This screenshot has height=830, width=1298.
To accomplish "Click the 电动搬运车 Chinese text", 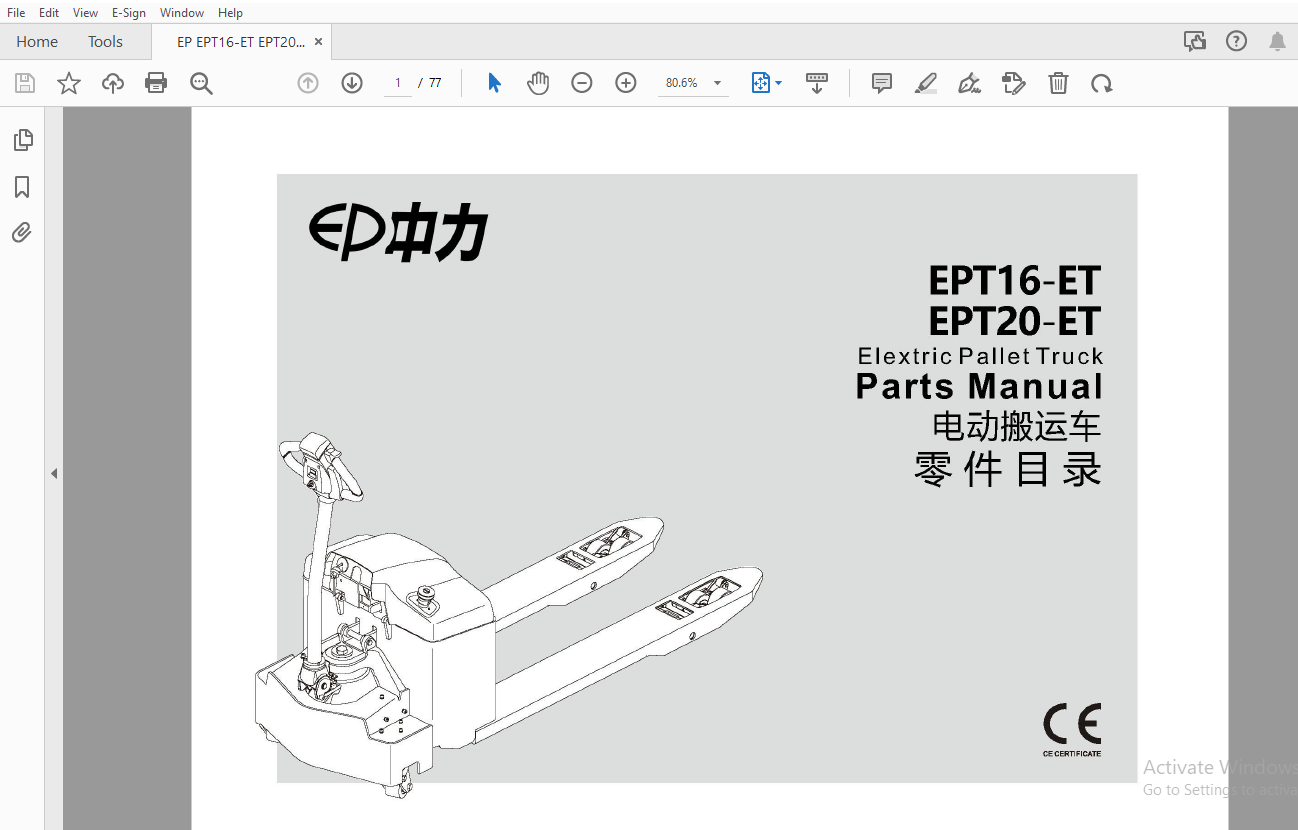I will coord(1017,427).
